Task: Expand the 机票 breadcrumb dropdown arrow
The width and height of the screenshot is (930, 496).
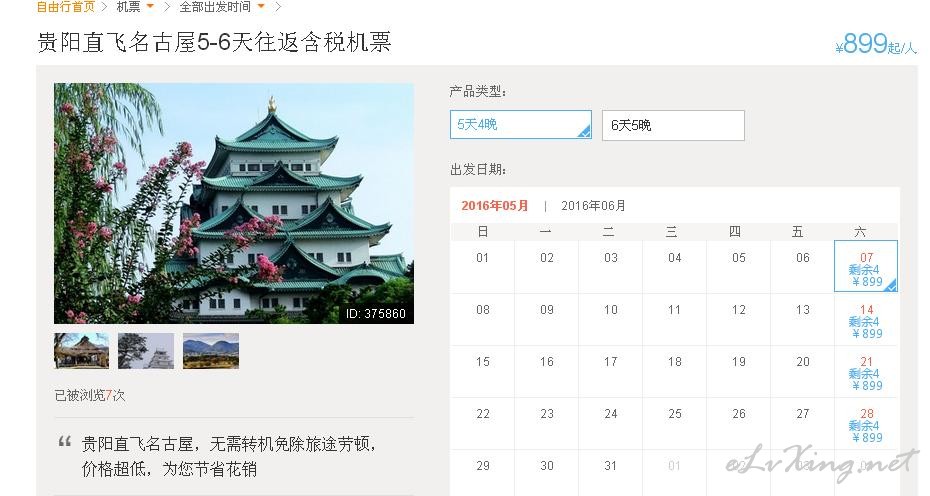Action: tap(150, 7)
